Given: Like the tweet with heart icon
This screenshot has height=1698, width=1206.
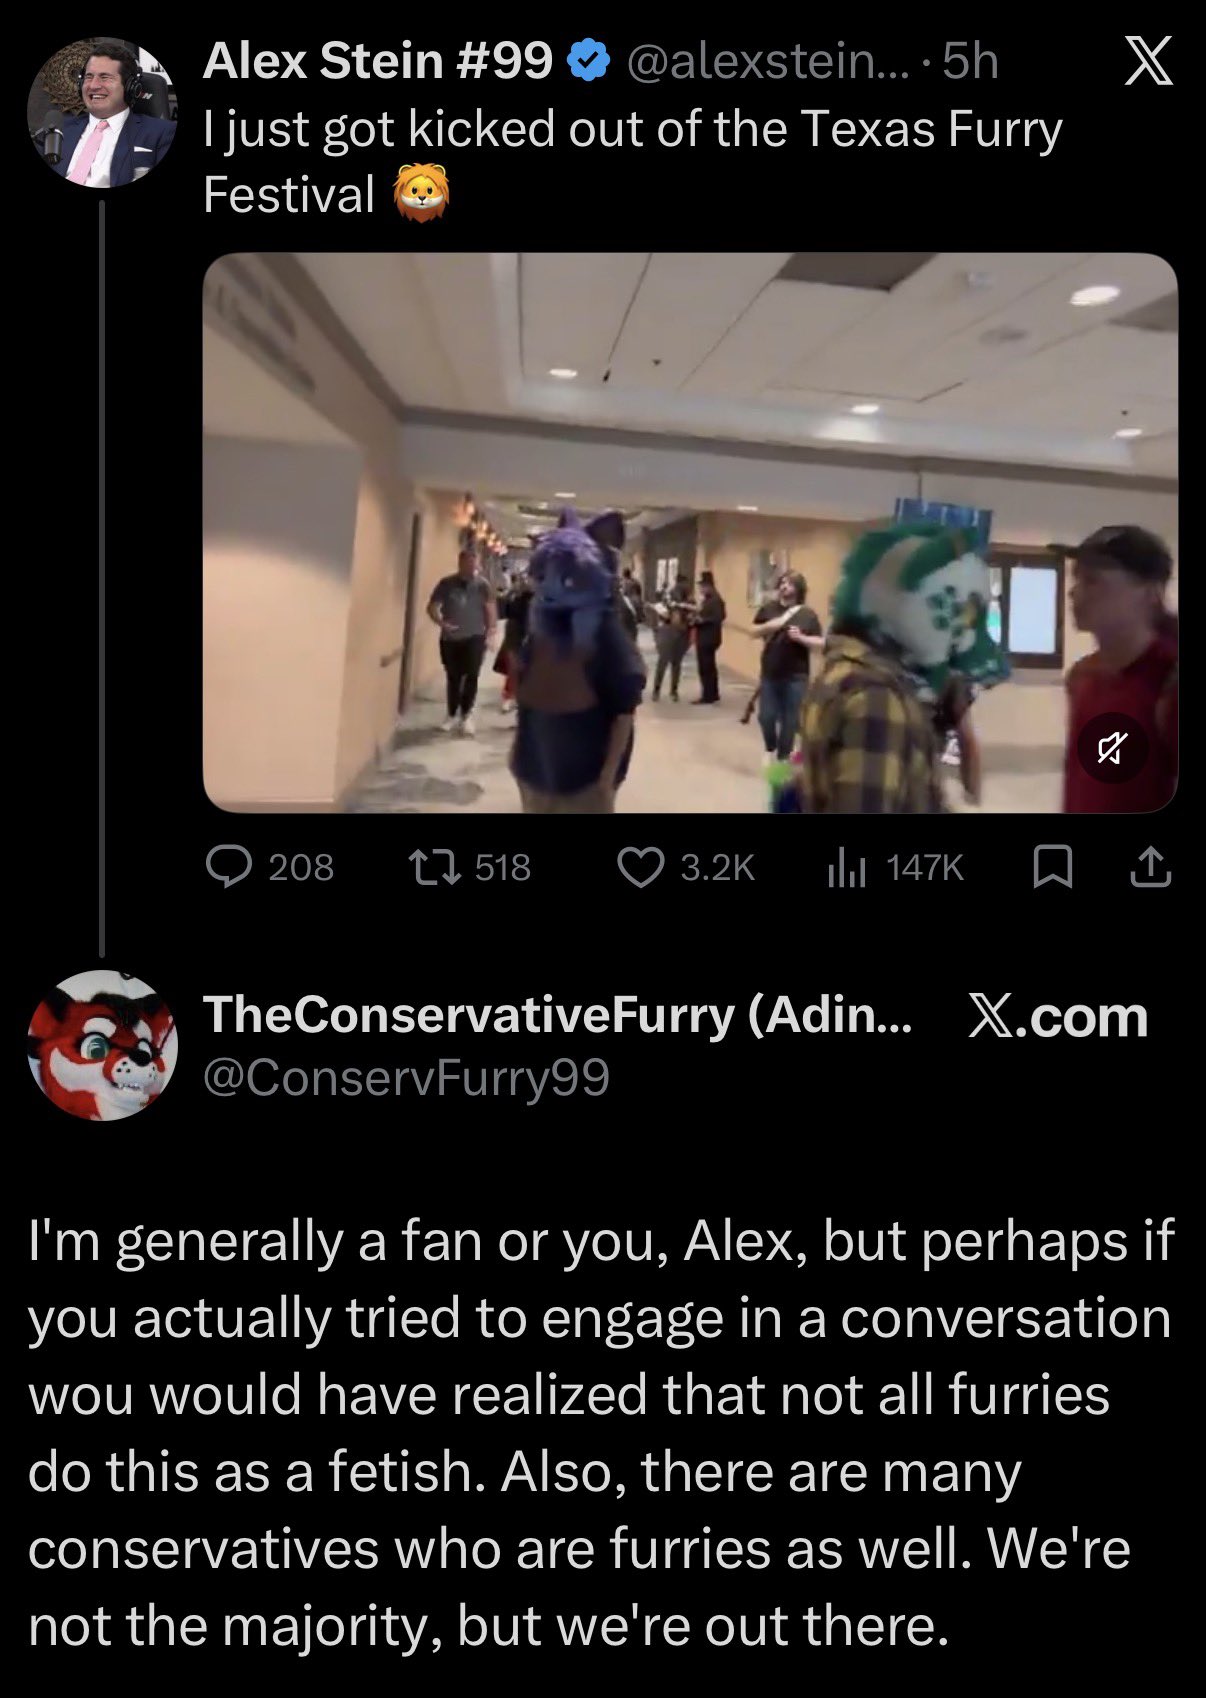Looking at the screenshot, I should pyautogui.click(x=640, y=867).
